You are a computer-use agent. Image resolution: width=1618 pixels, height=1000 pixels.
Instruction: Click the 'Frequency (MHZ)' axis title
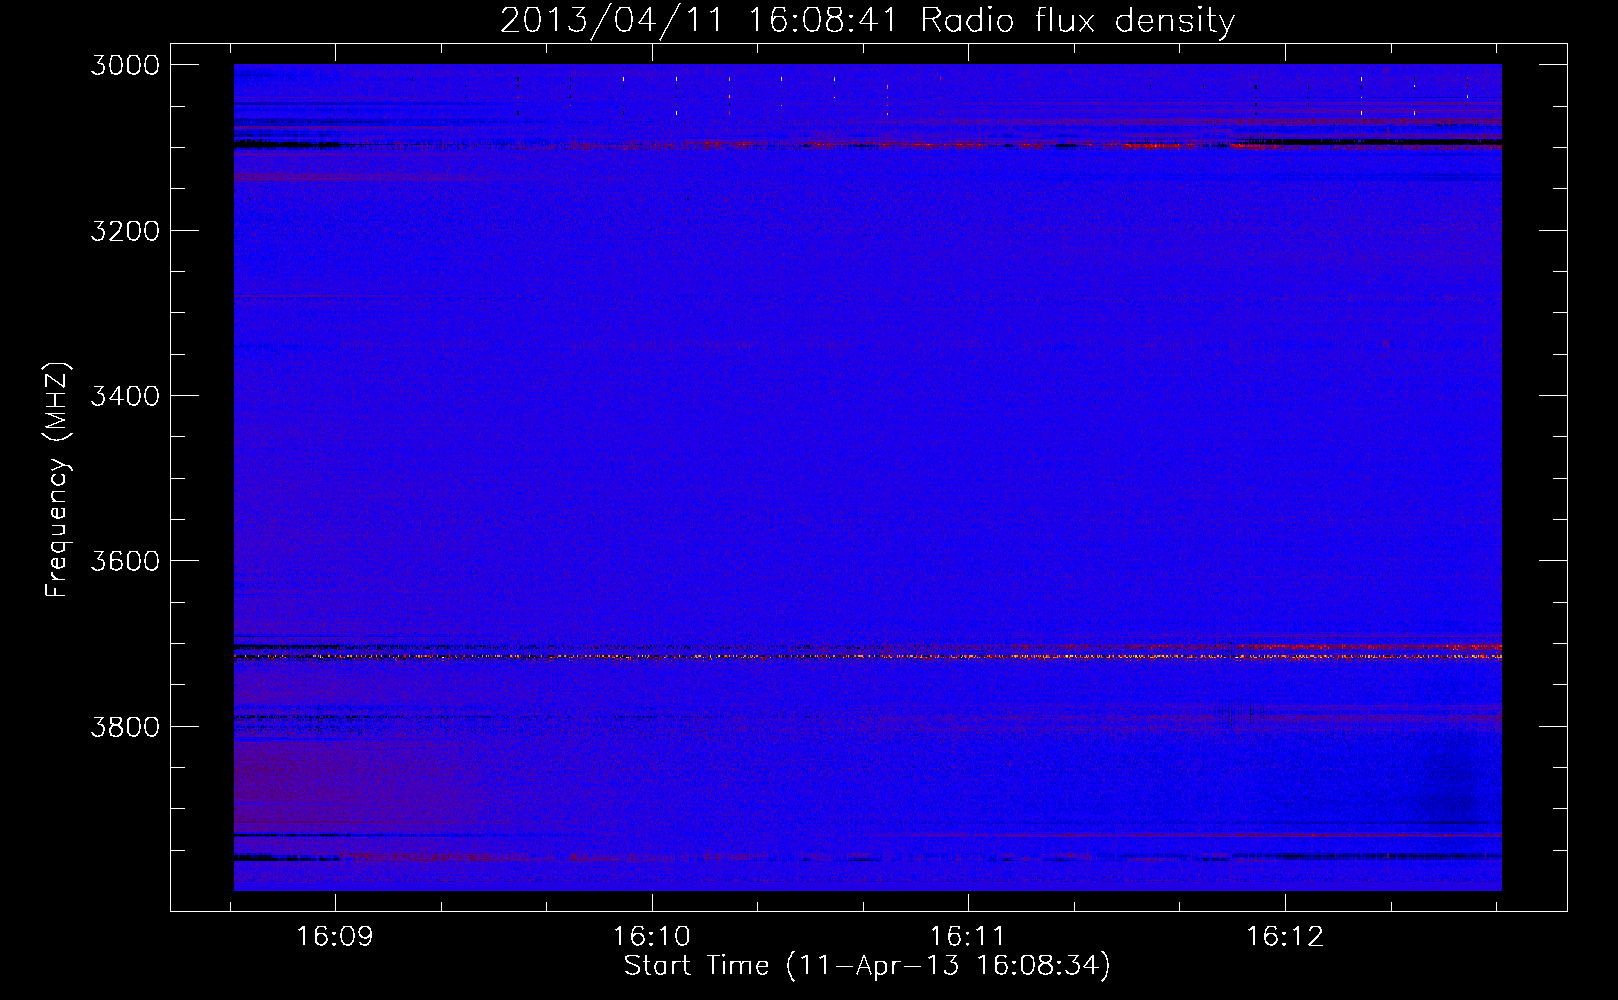click(x=57, y=479)
